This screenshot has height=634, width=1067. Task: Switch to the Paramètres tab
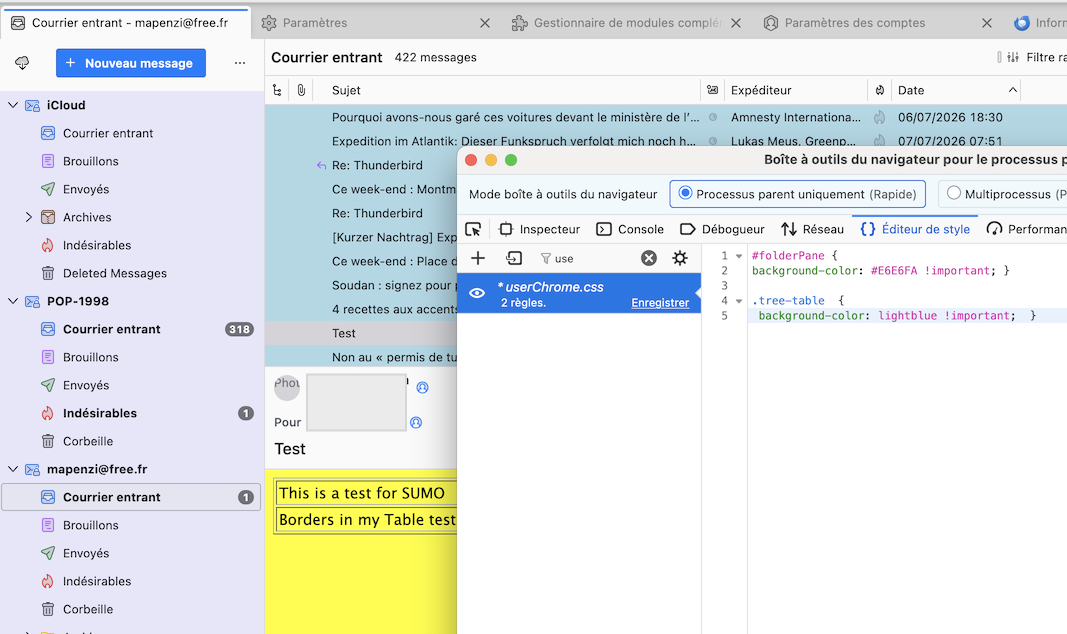[x=315, y=22]
